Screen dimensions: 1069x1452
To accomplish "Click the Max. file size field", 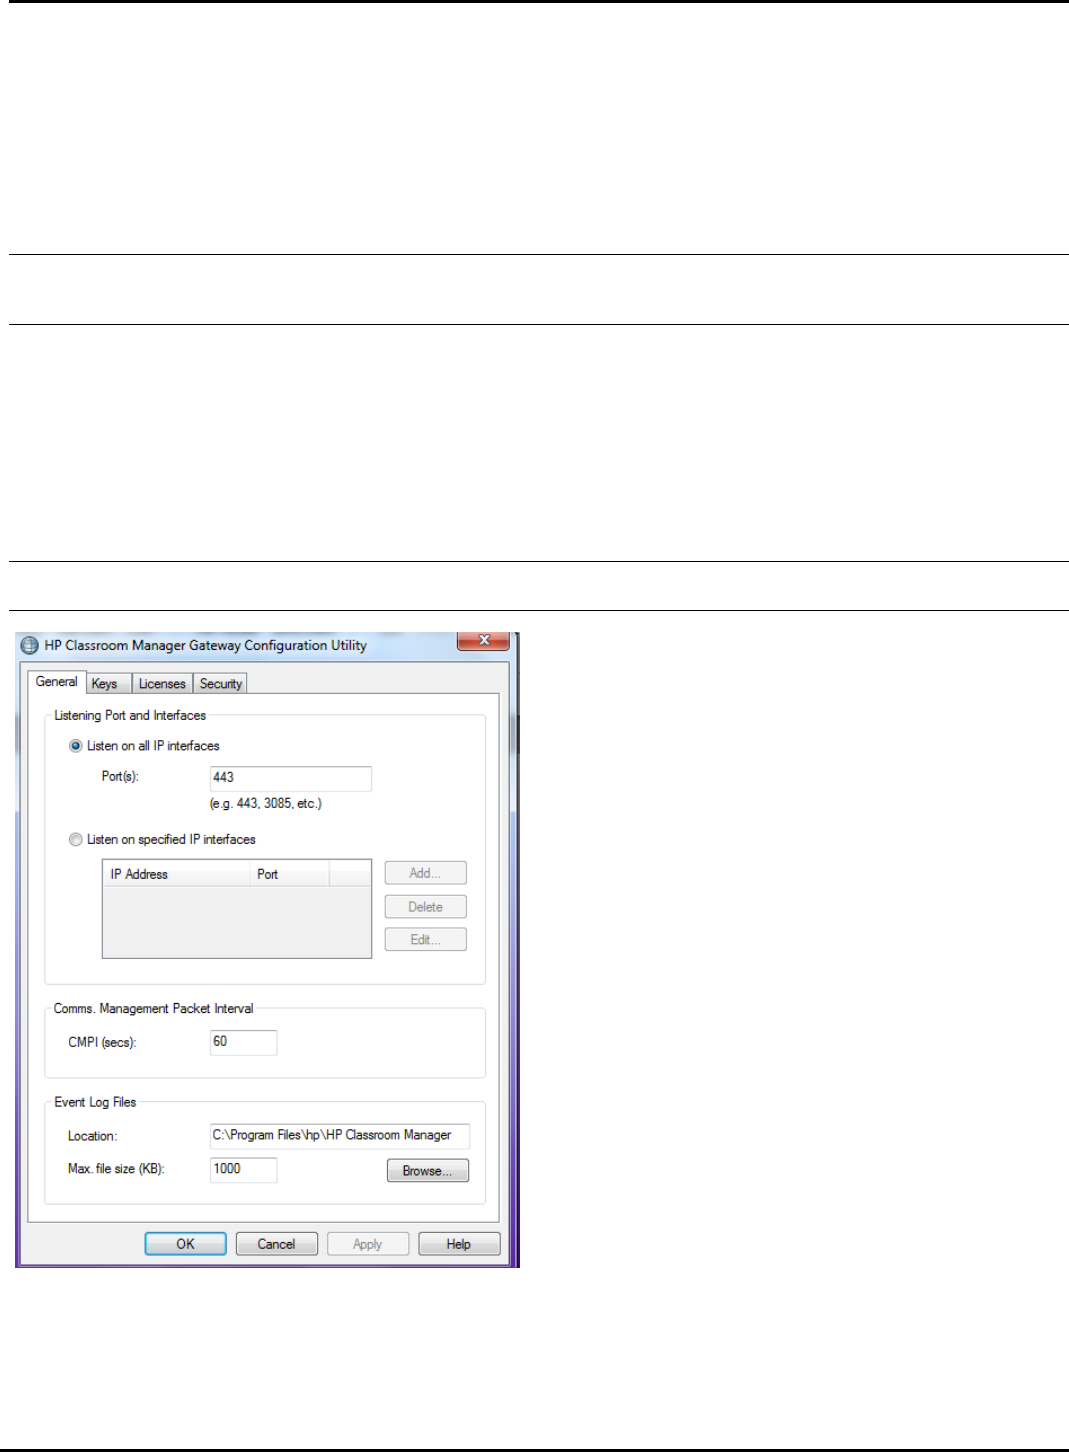I will tap(243, 1169).
